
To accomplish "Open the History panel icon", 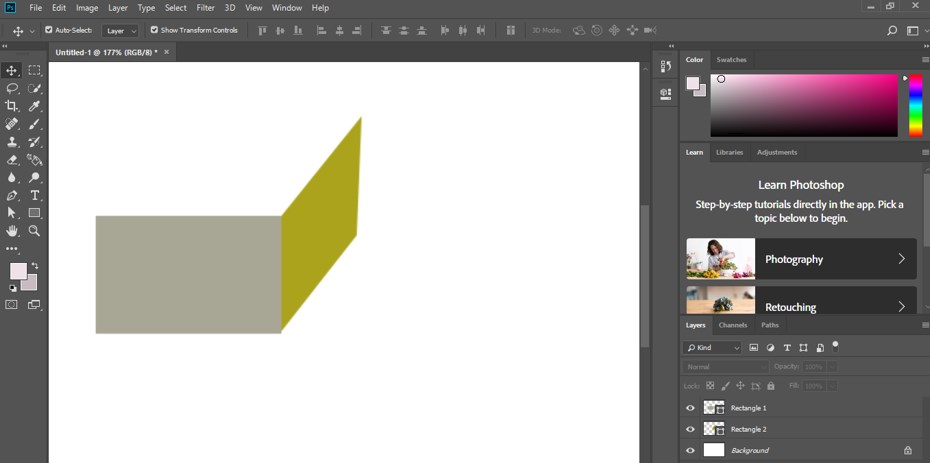I will [665, 66].
